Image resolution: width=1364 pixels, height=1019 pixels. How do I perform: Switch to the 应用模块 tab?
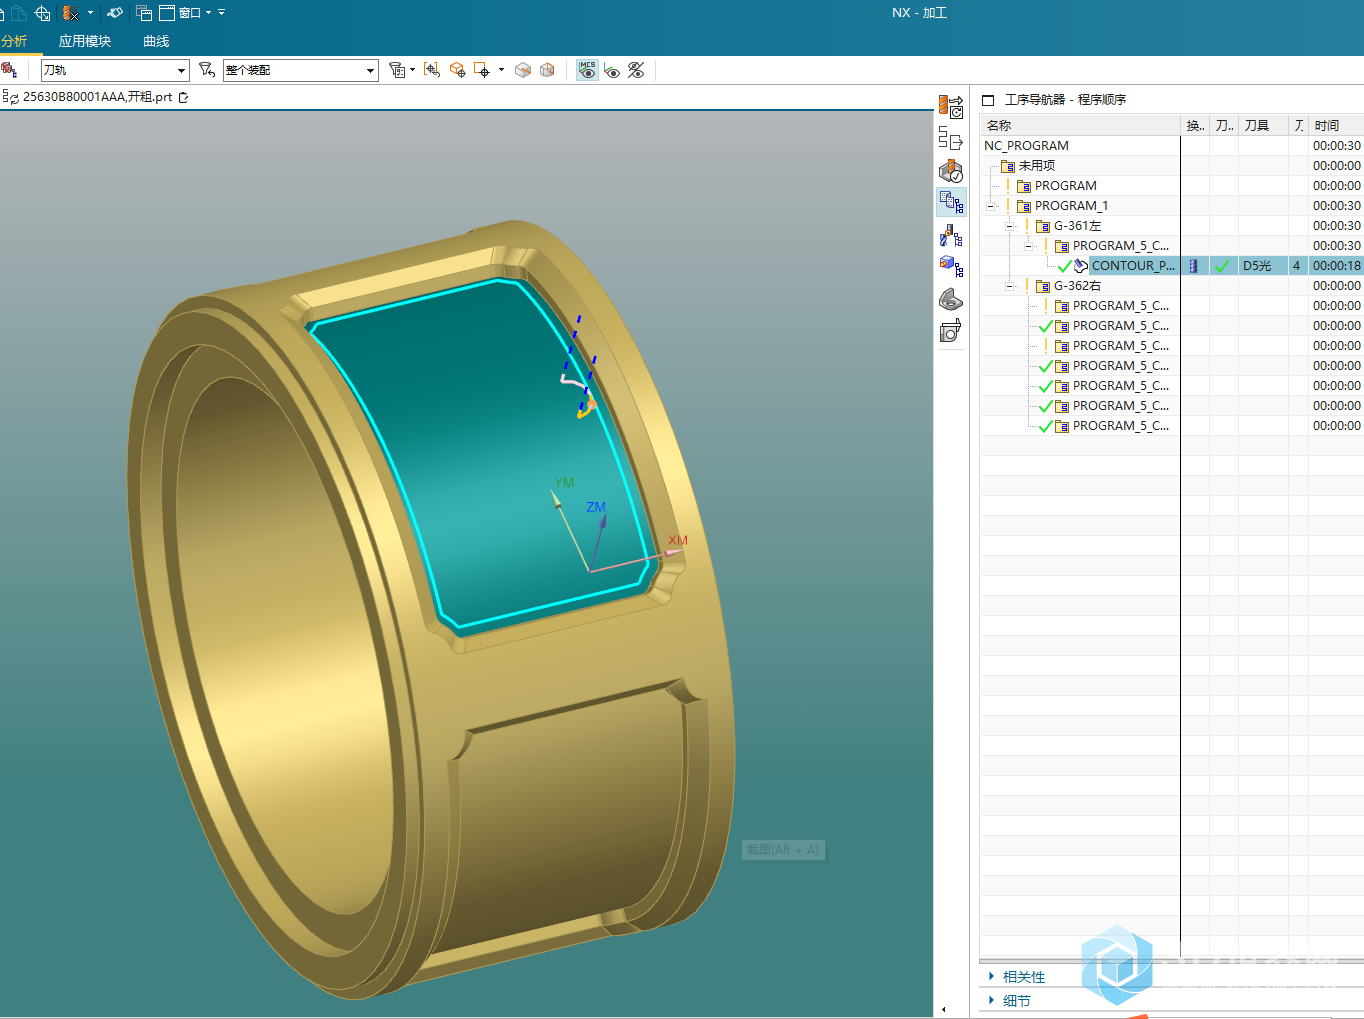[x=85, y=41]
